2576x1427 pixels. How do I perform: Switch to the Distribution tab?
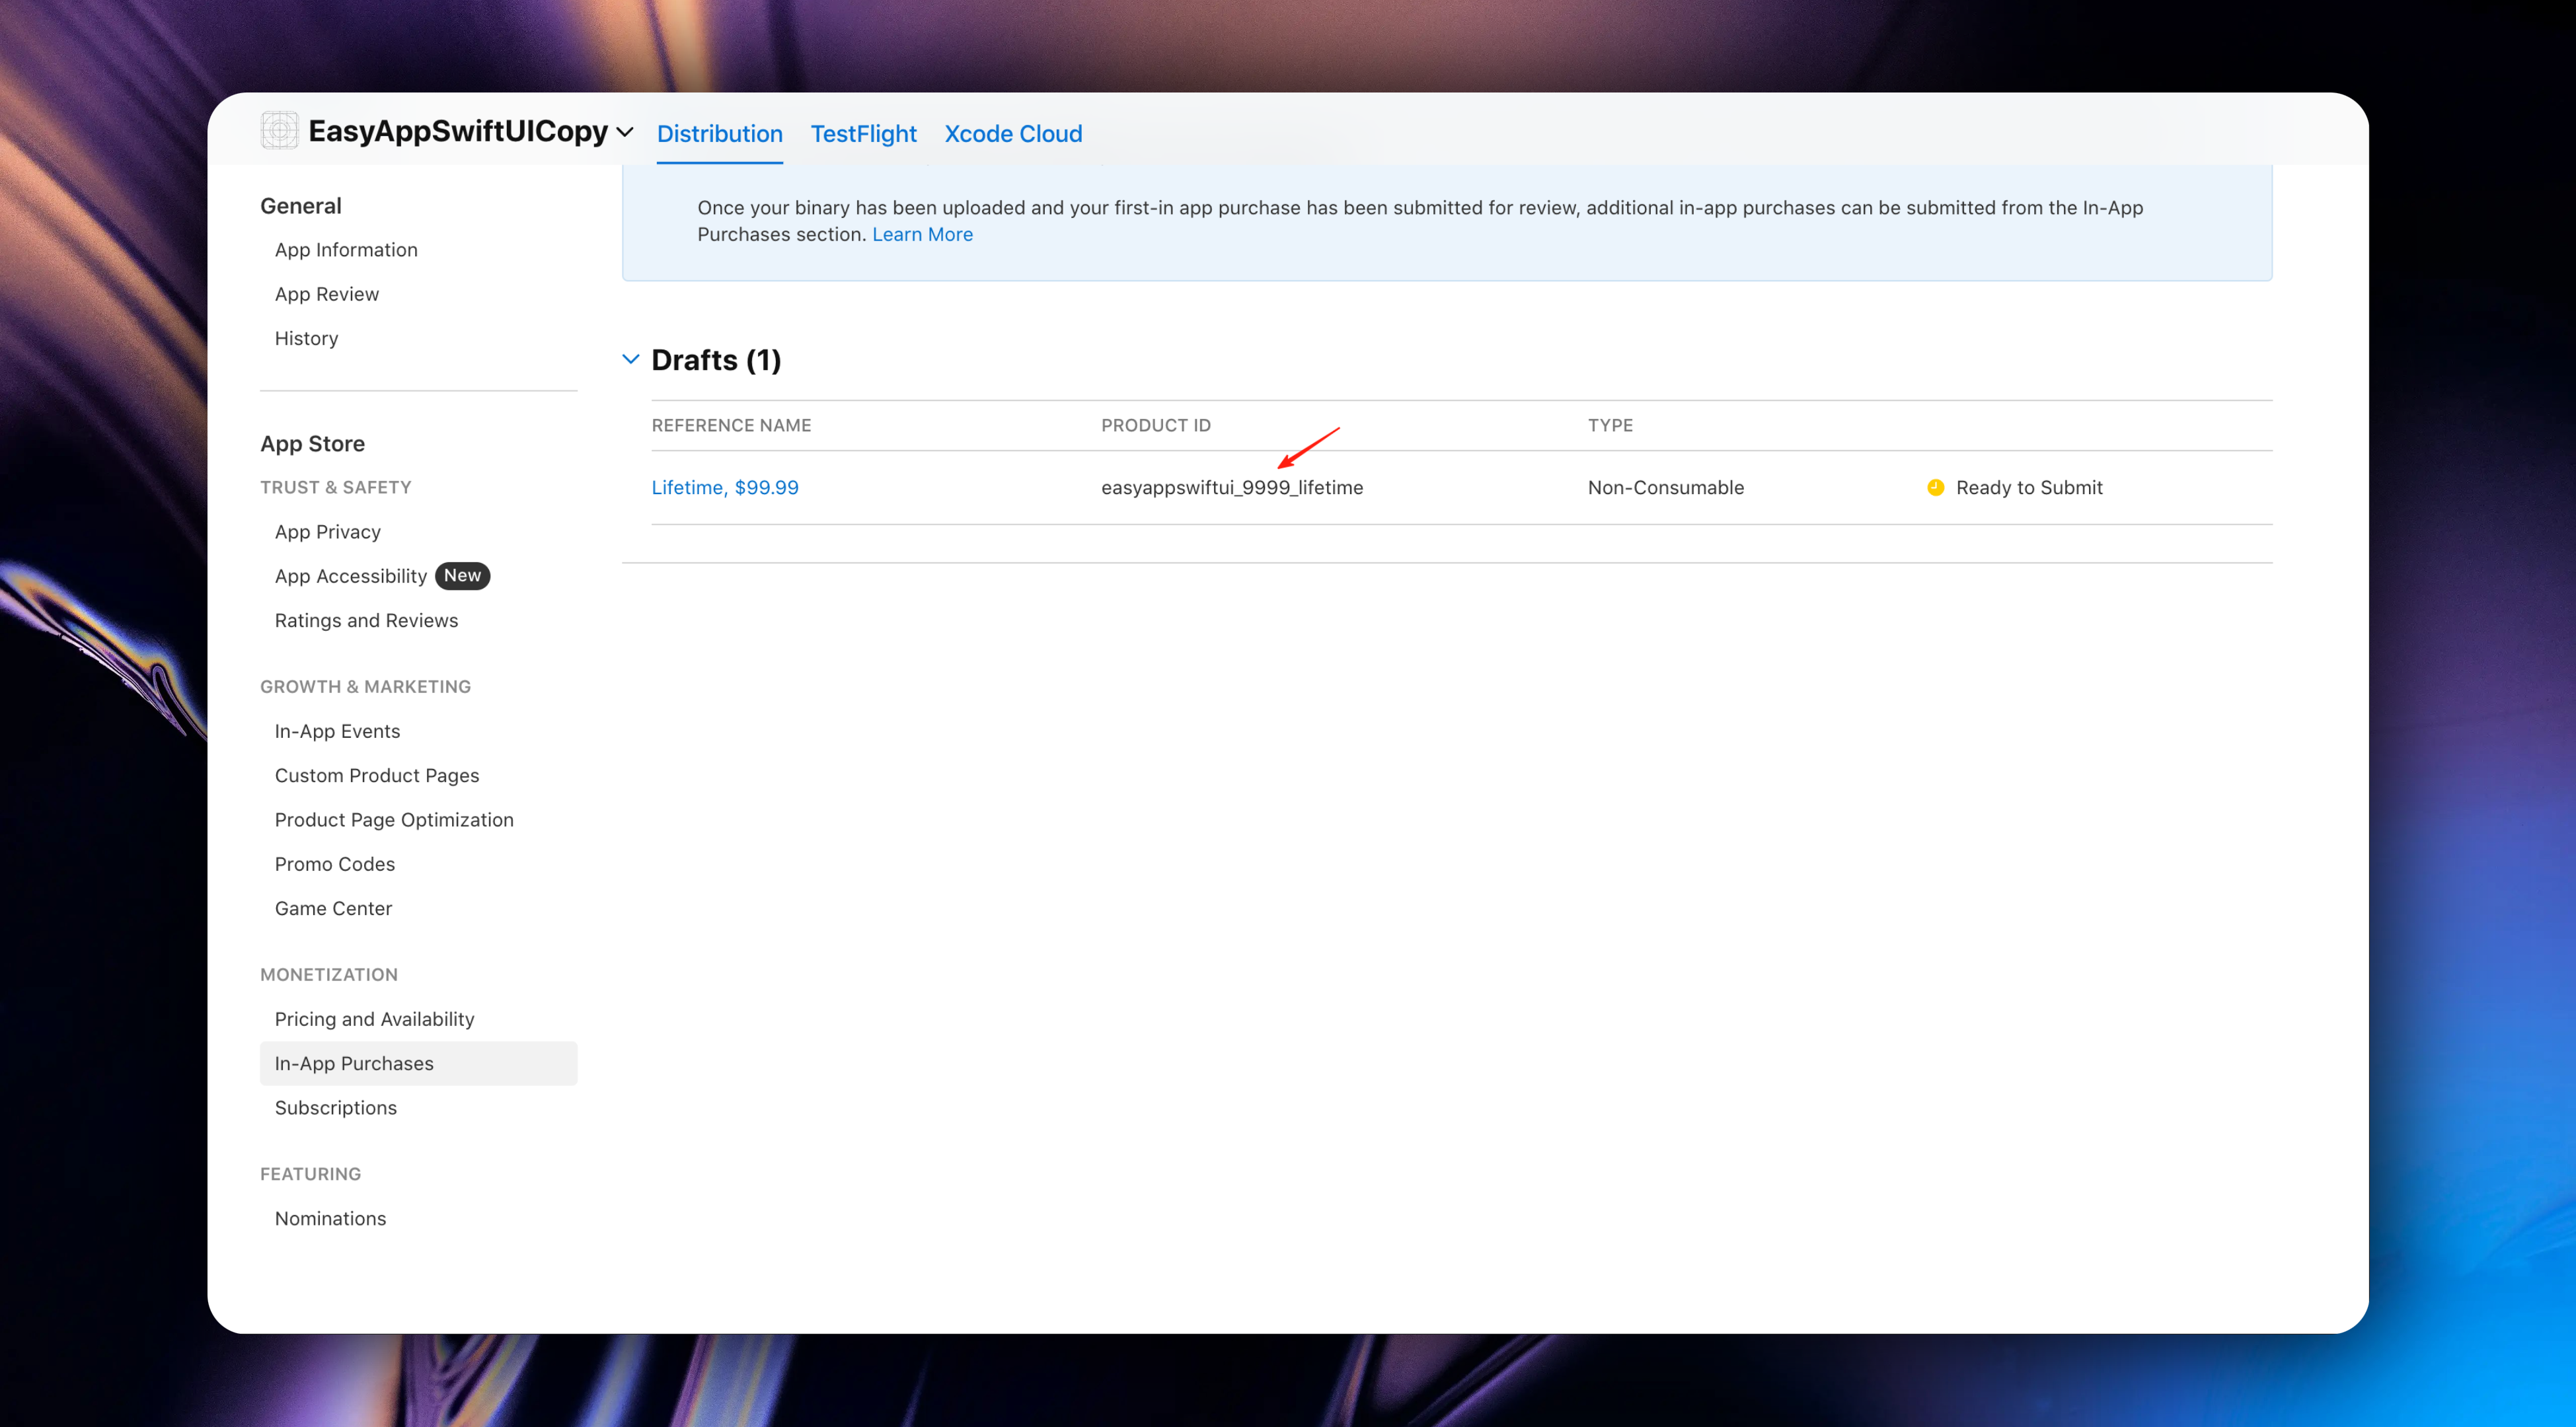pyautogui.click(x=719, y=133)
